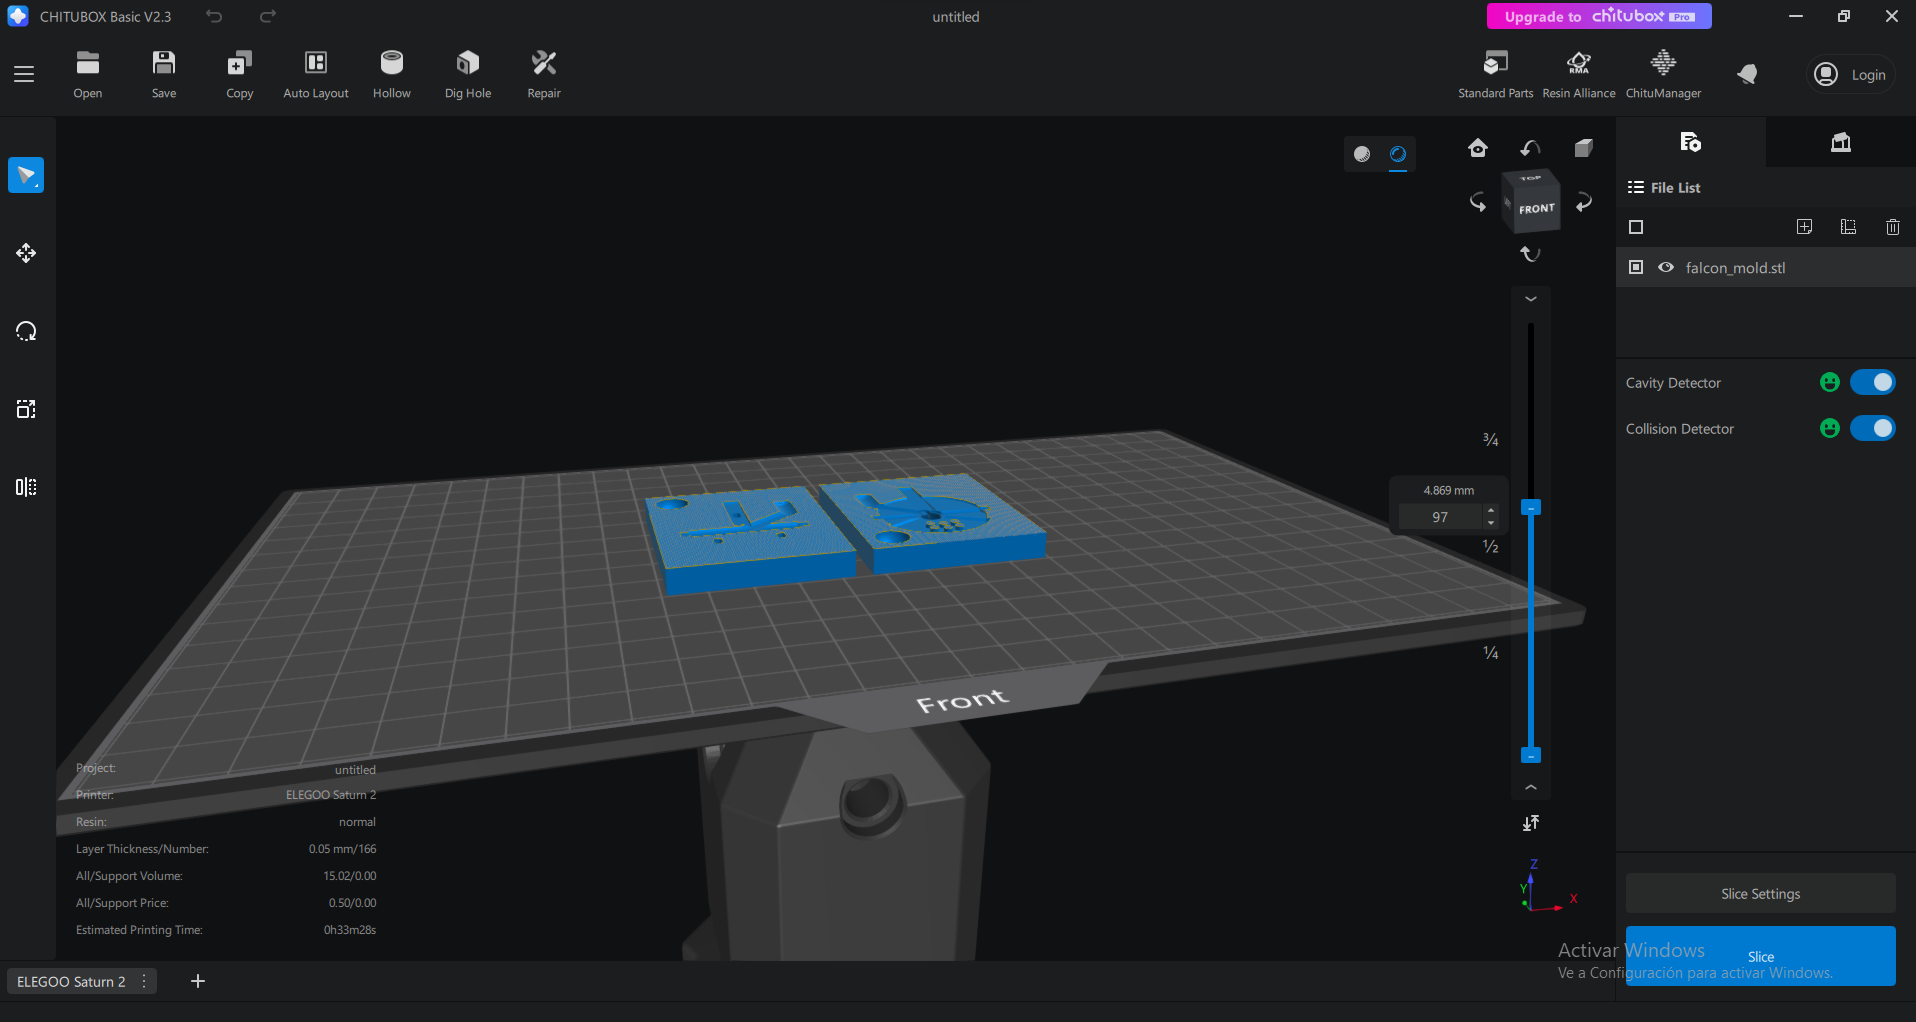Redo the action in the title bar
1916x1022 pixels.
point(268,16)
